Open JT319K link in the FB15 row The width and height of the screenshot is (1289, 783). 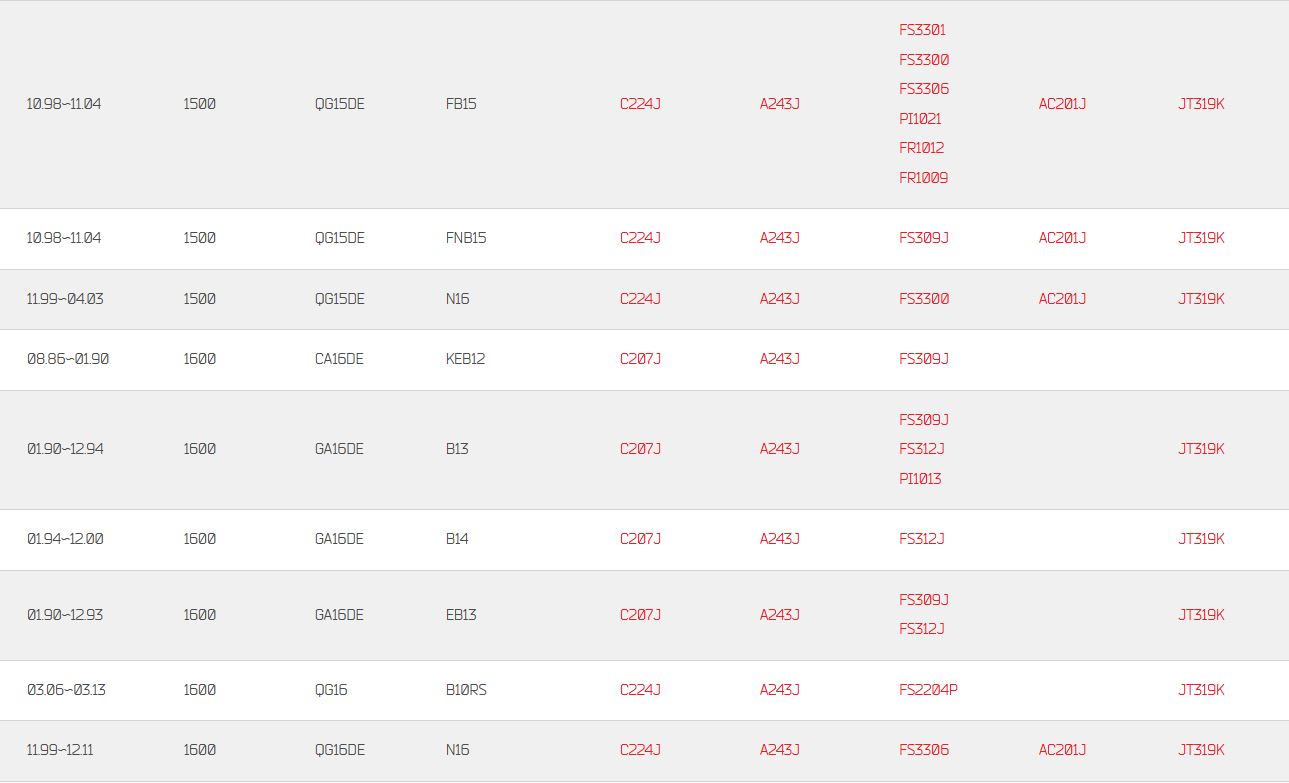click(x=1201, y=104)
